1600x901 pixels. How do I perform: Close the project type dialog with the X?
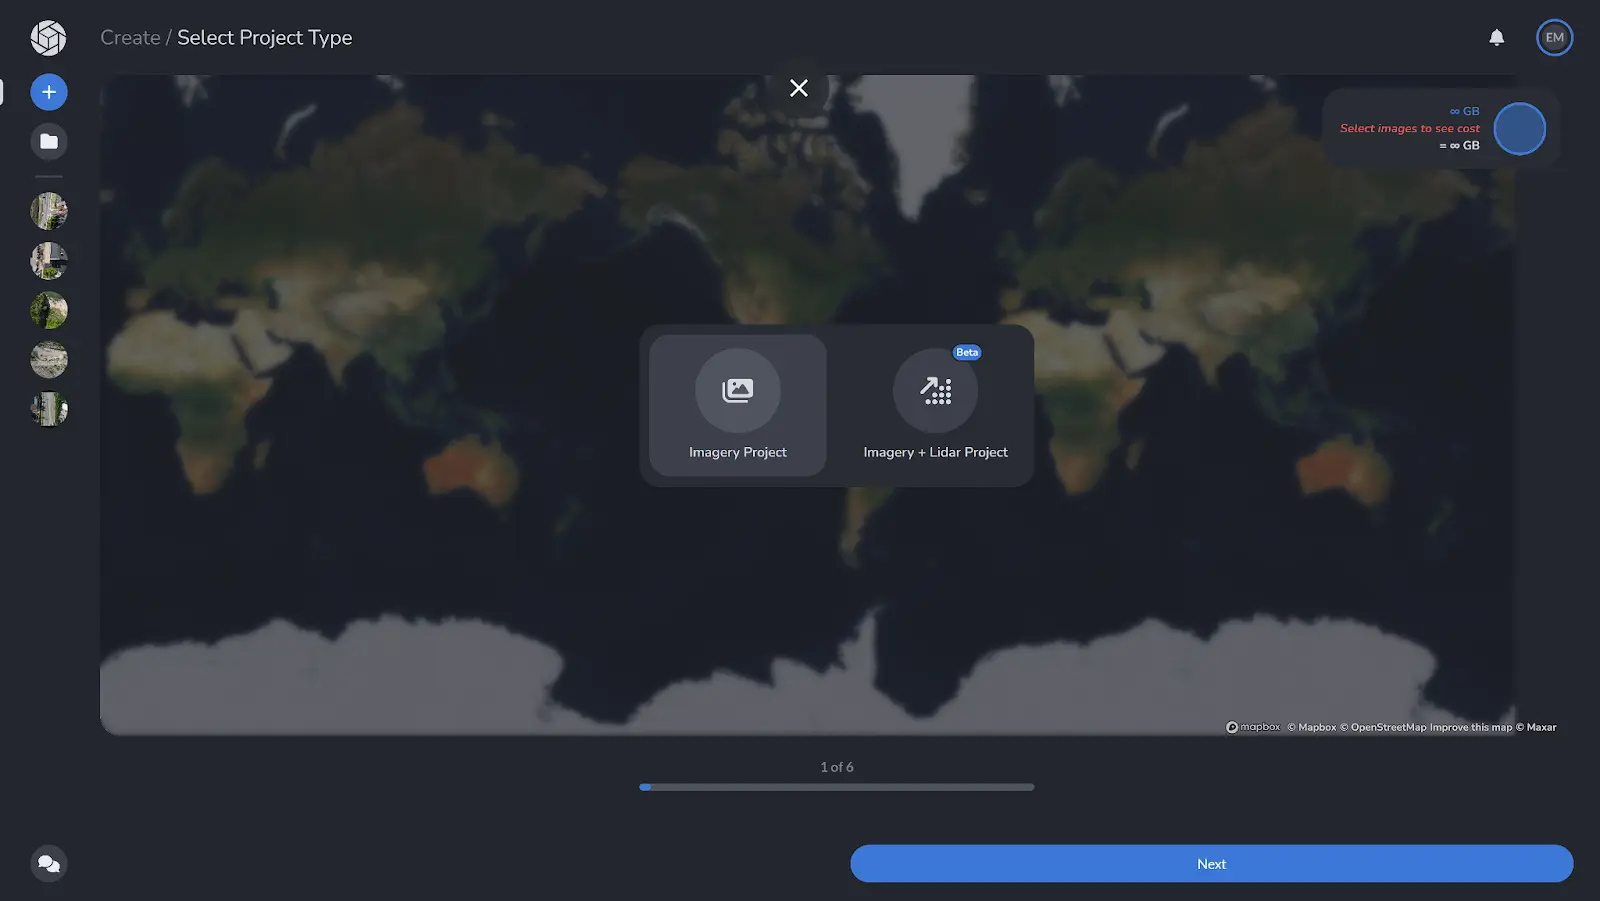click(798, 88)
